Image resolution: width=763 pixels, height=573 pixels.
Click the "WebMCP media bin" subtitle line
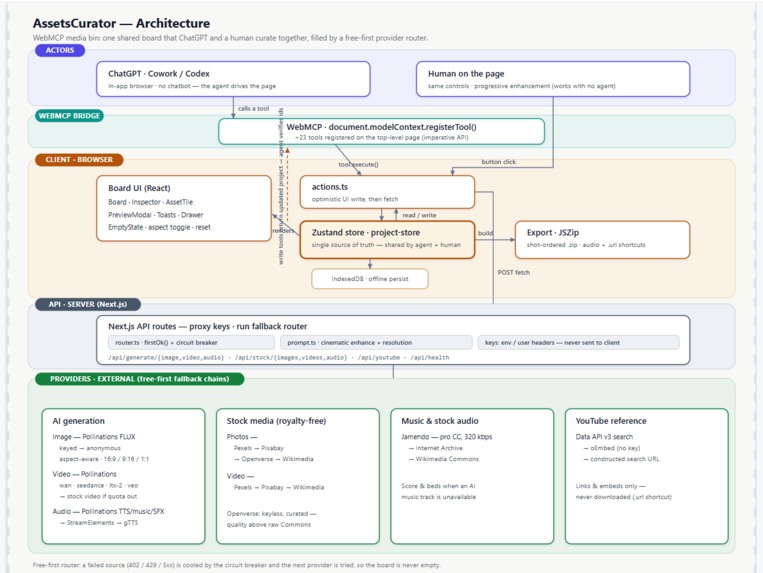230,37
